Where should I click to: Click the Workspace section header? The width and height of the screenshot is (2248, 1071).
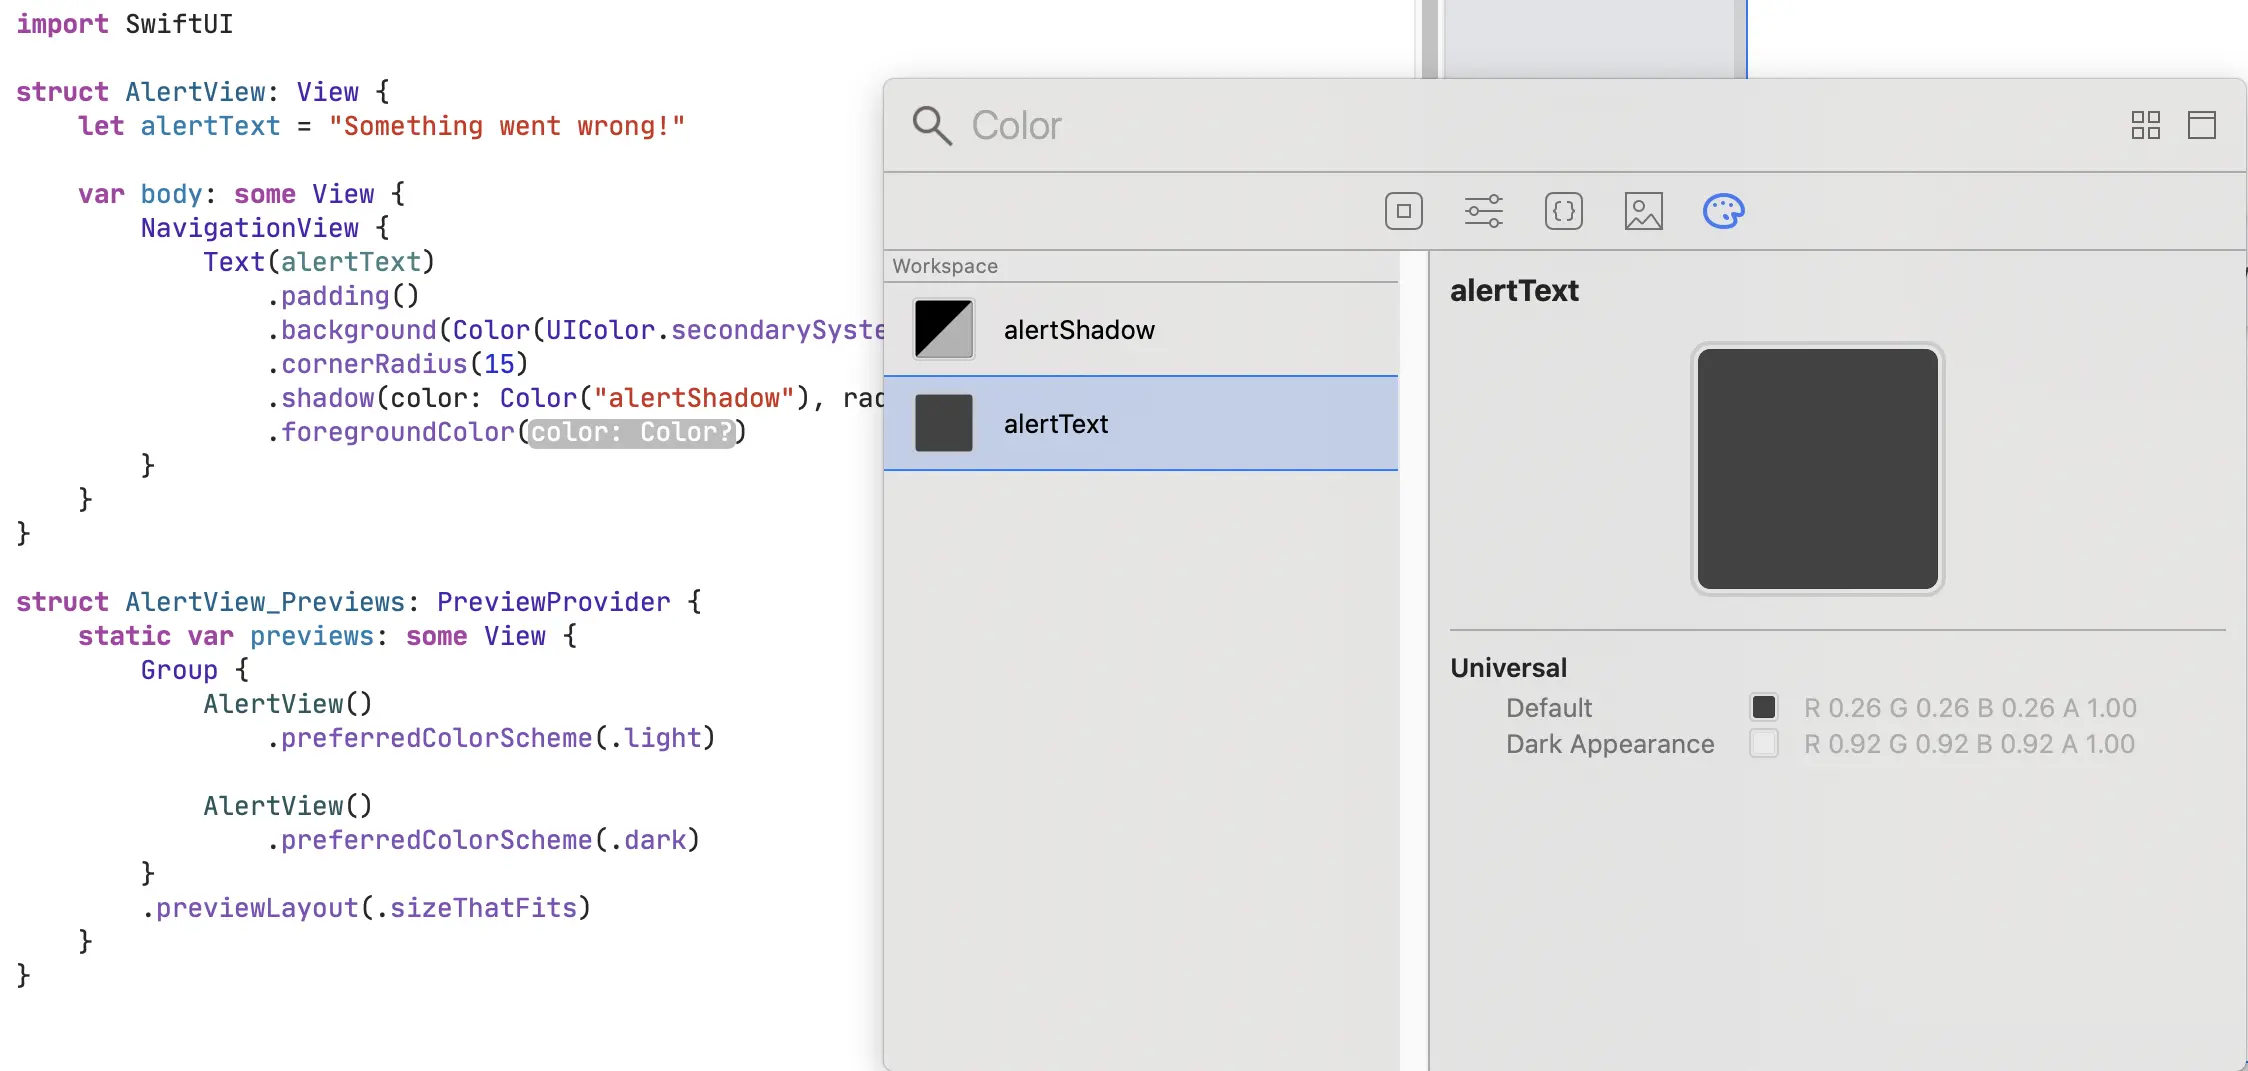pyautogui.click(x=945, y=266)
